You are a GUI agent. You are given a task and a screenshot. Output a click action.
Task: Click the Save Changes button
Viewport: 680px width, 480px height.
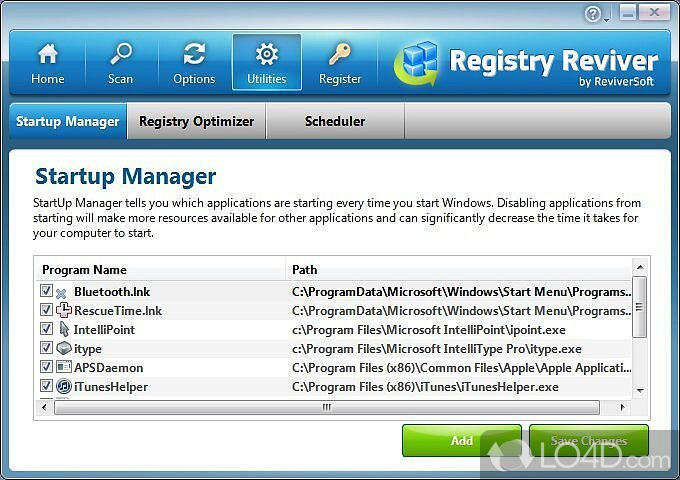tap(588, 441)
